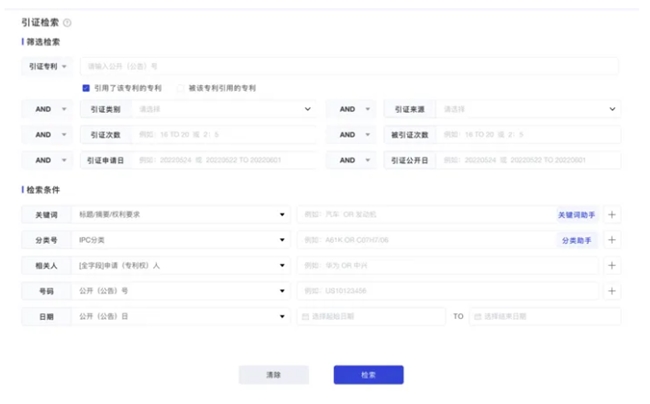Select the 被该专利引用的专利 radio option
650x404 pixels.
(180, 88)
